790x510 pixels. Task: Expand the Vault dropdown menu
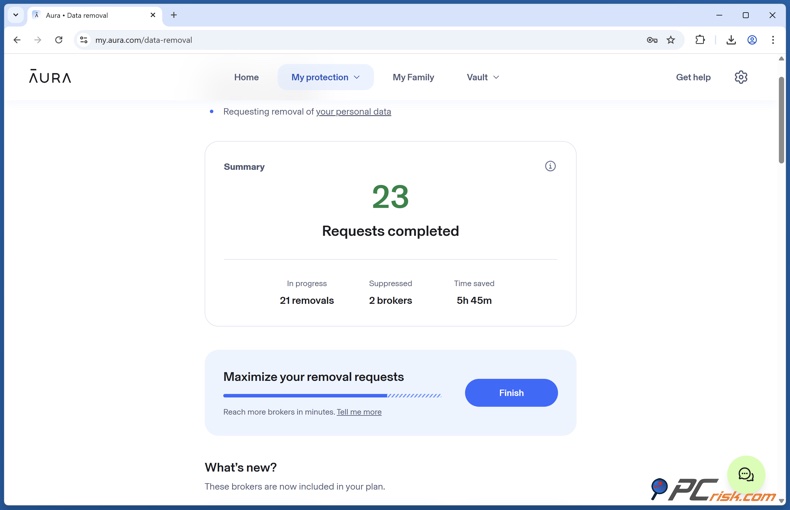(482, 77)
